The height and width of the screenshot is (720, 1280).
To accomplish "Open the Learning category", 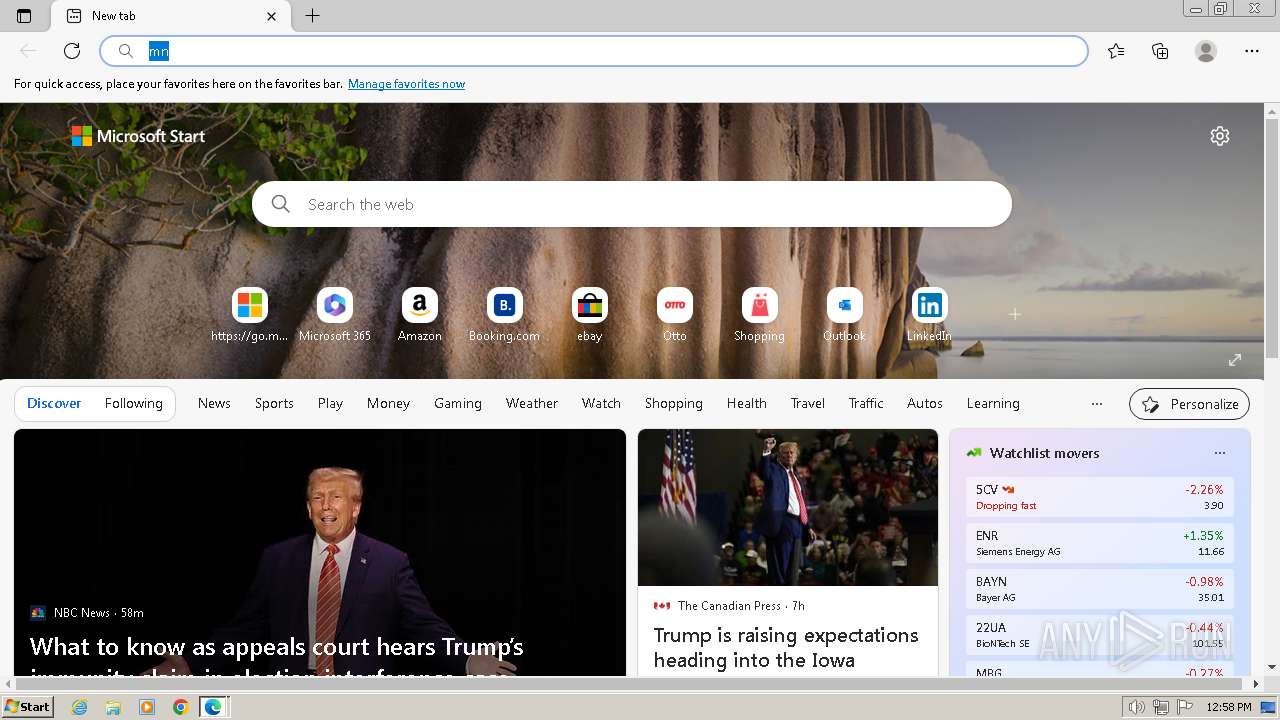I will click(x=993, y=403).
